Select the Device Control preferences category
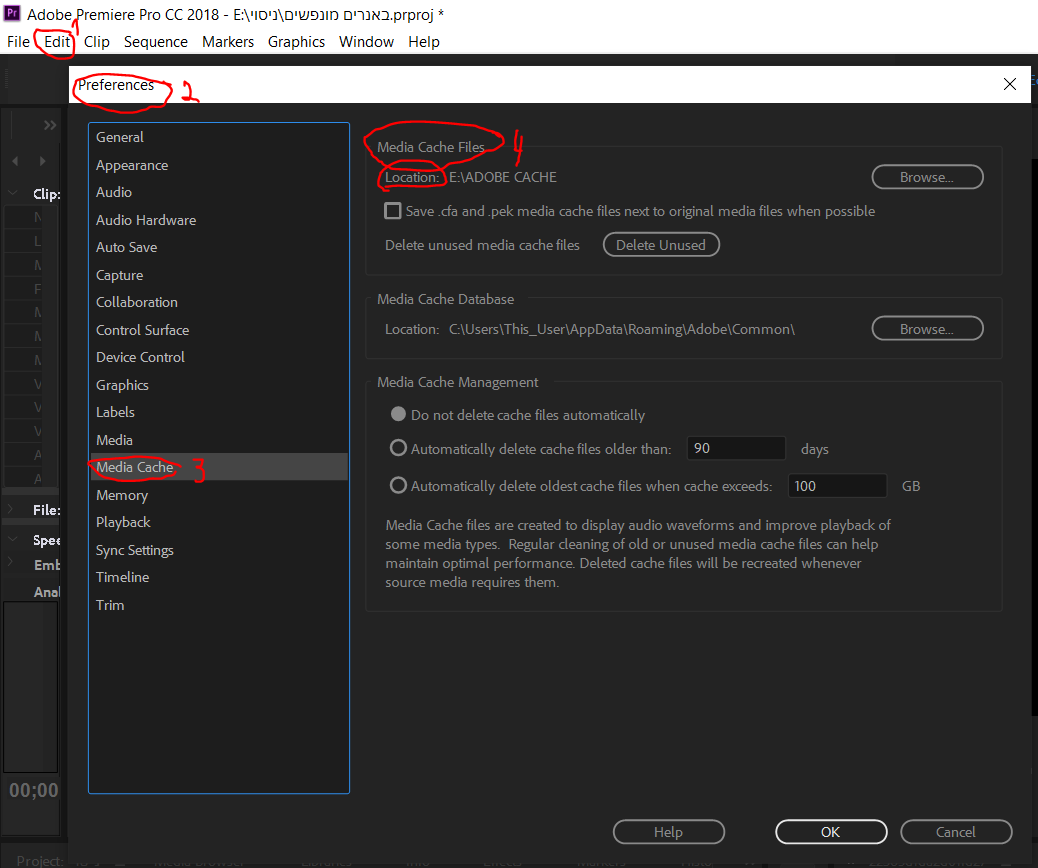 tap(218, 357)
